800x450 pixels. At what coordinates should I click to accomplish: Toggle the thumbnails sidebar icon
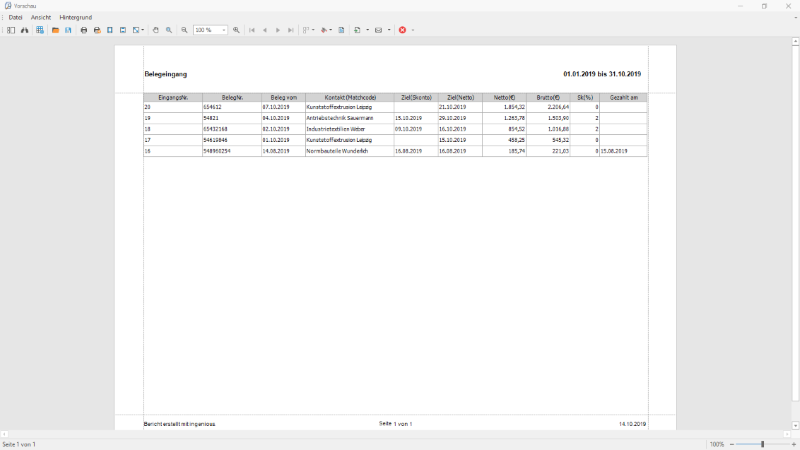pyautogui.click(x=11, y=30)
